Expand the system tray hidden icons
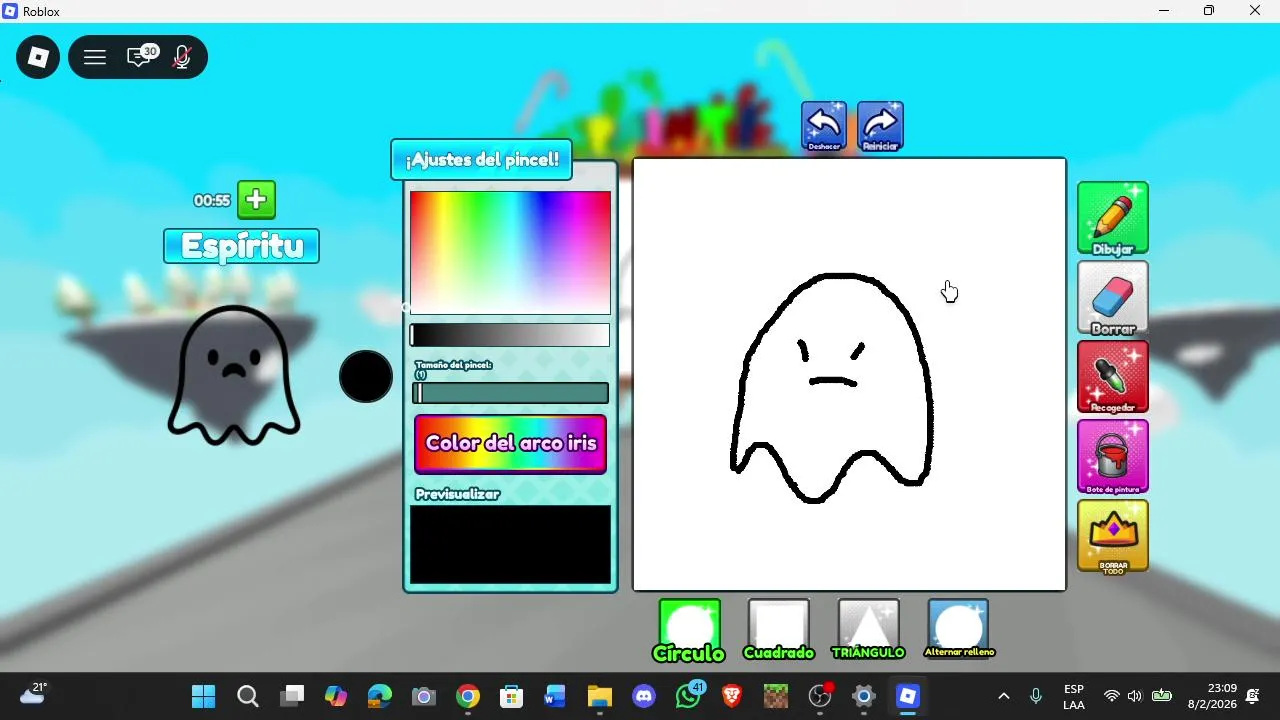This screenshot has width=1280, height=720. (1004, 696)
